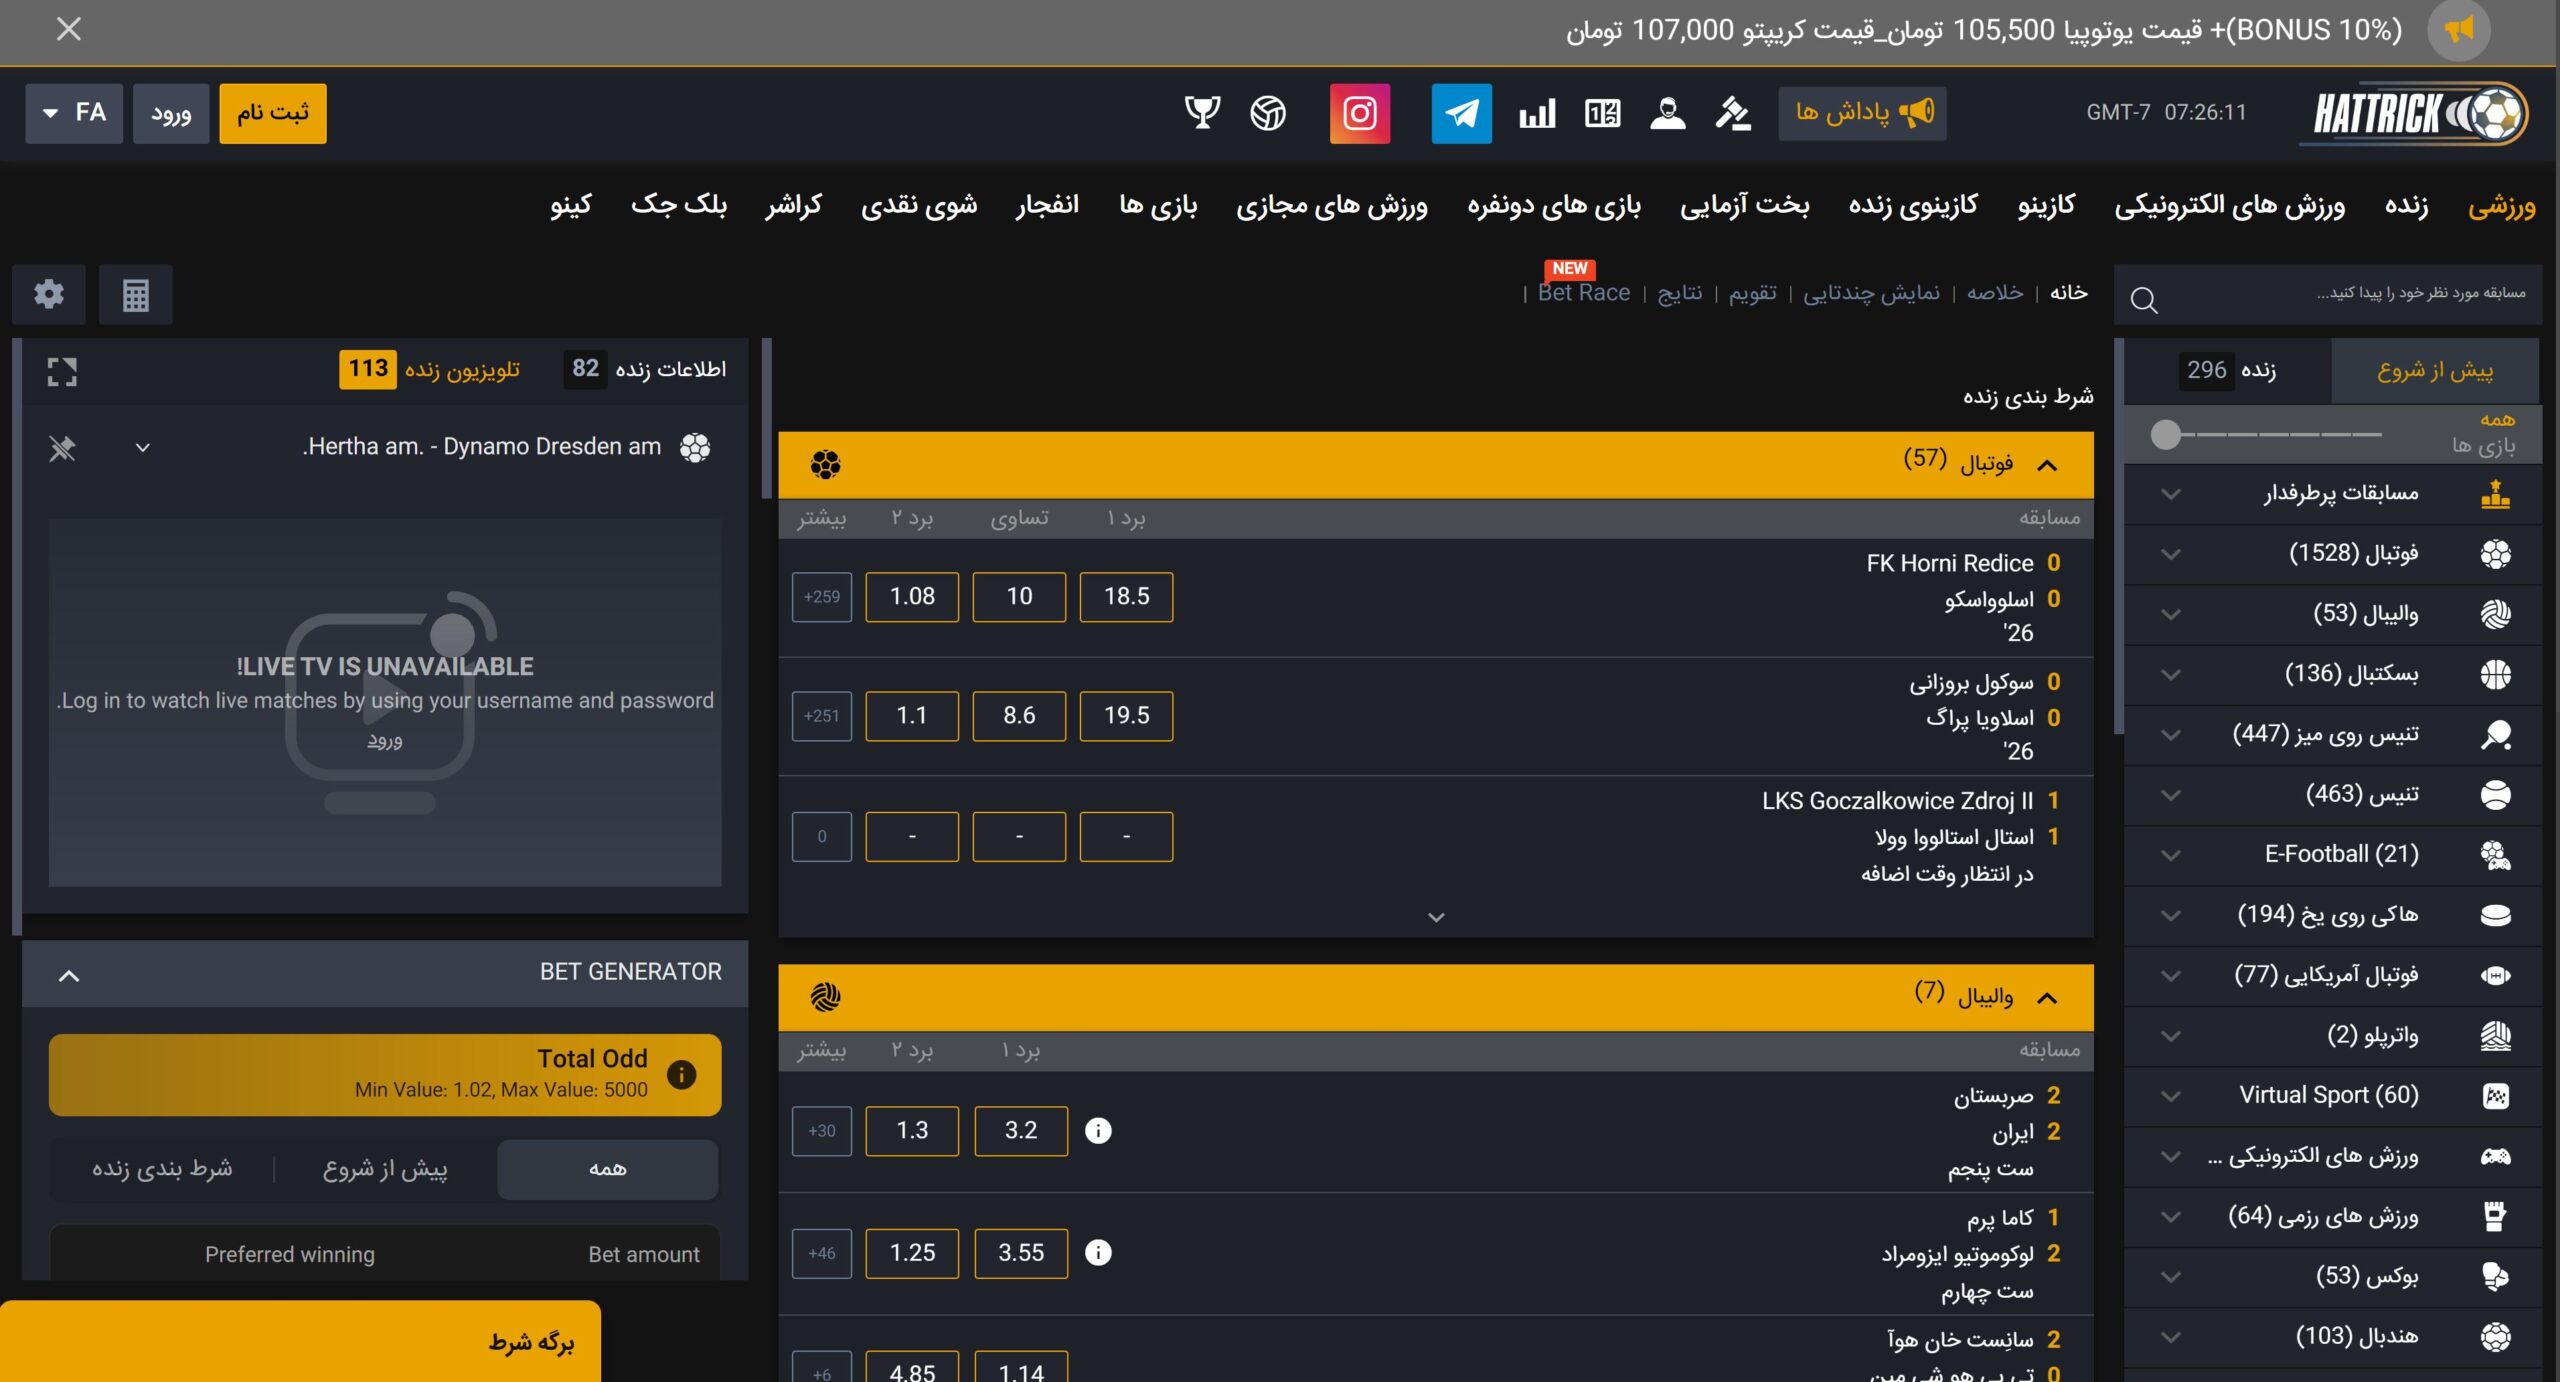Open the Instagram icon in the top bar
The width and height of the screenshot is (2560, 1382).
tap(1360, 113)
